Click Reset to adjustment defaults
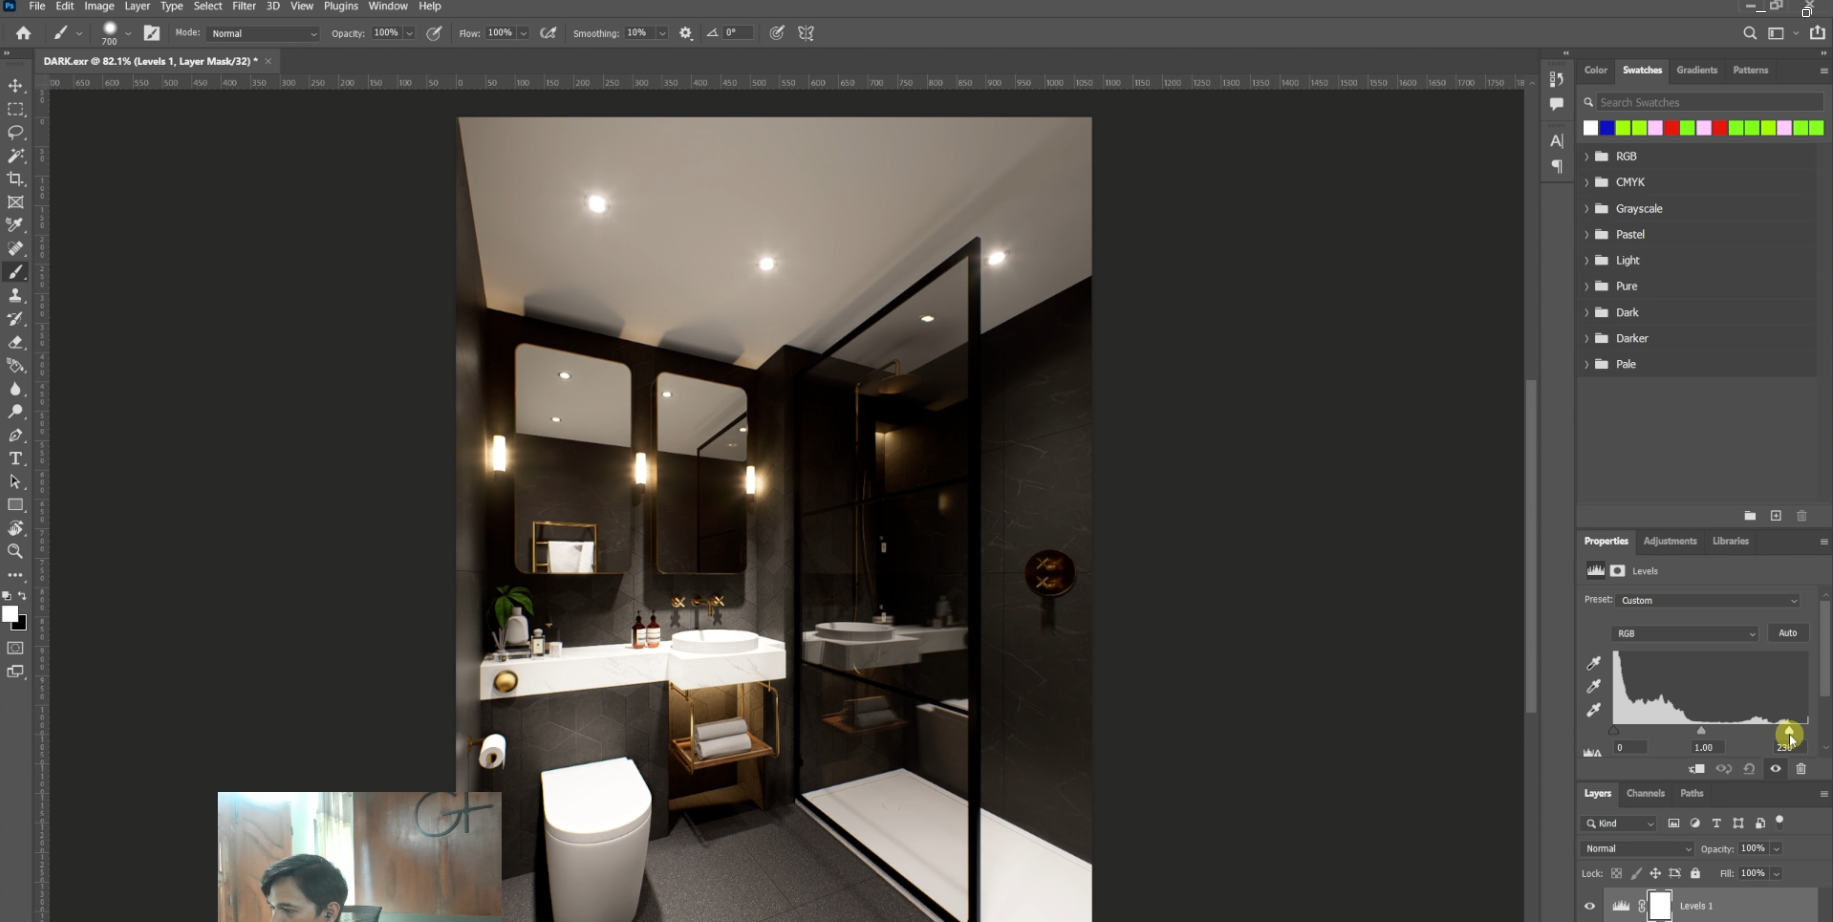The image size is (1833, 922). click(1749, 769)
